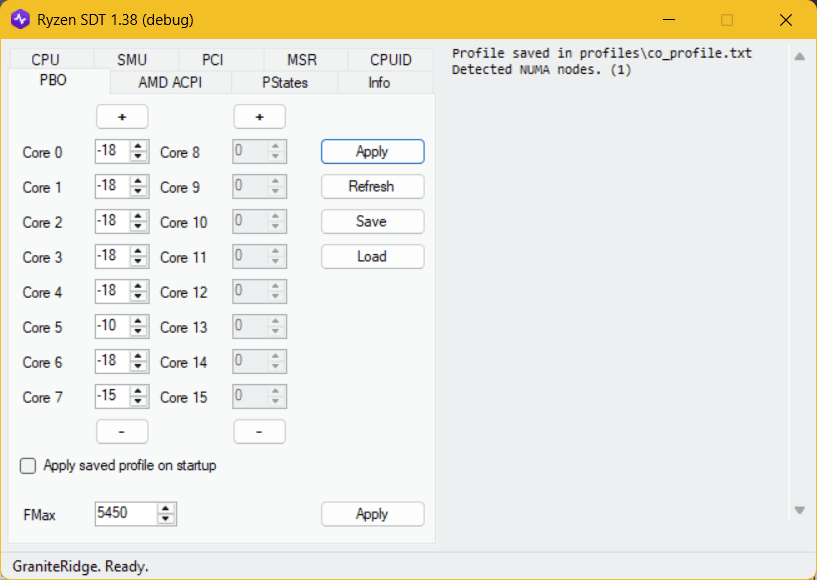Select the PCI tab
The image size is (817, 580).
point(221,59)
